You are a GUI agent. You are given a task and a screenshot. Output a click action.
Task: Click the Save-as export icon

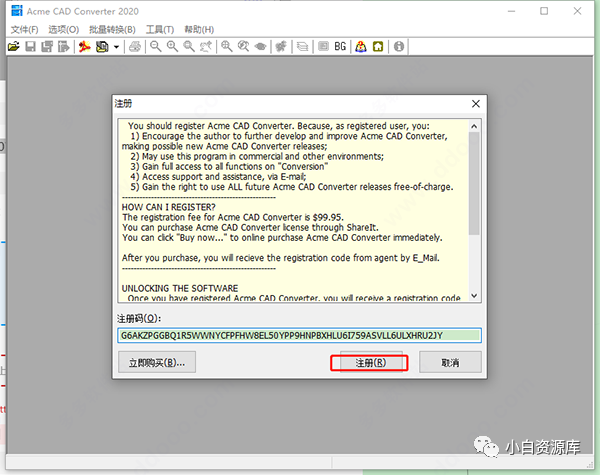(64, 47)
